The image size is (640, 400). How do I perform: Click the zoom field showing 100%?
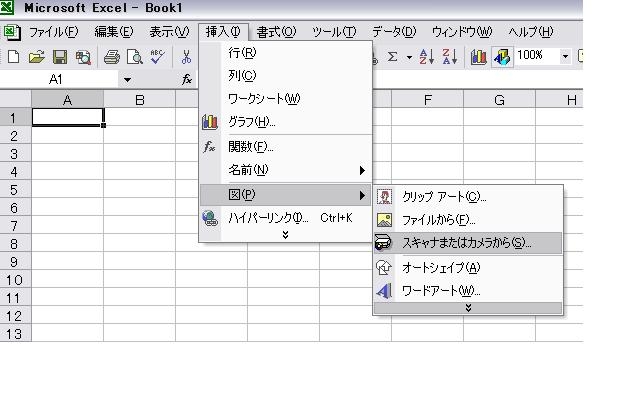(537, 56)
